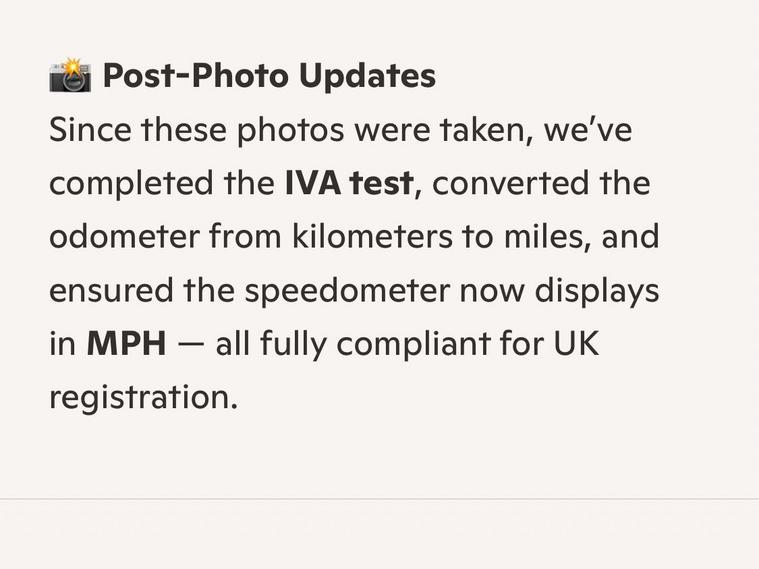Image resolution: width=759 pixels, height=569 pixels.
Task: Click the word 'Since' starting the paragraph
Action: 90,130
